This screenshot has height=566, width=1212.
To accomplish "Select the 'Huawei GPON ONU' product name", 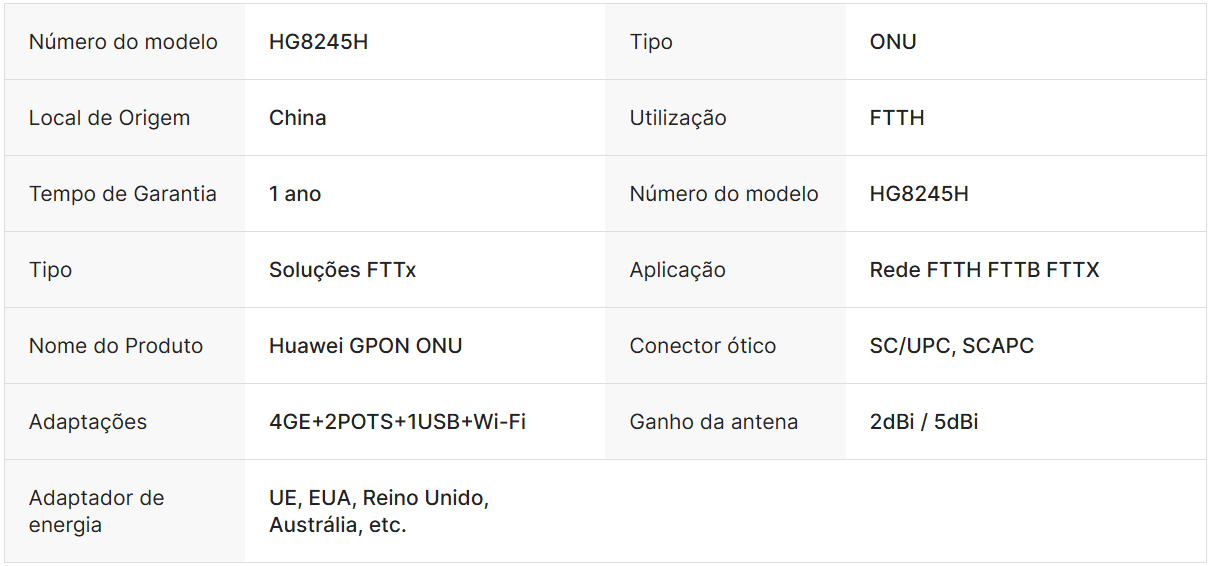I will point(366,346).
